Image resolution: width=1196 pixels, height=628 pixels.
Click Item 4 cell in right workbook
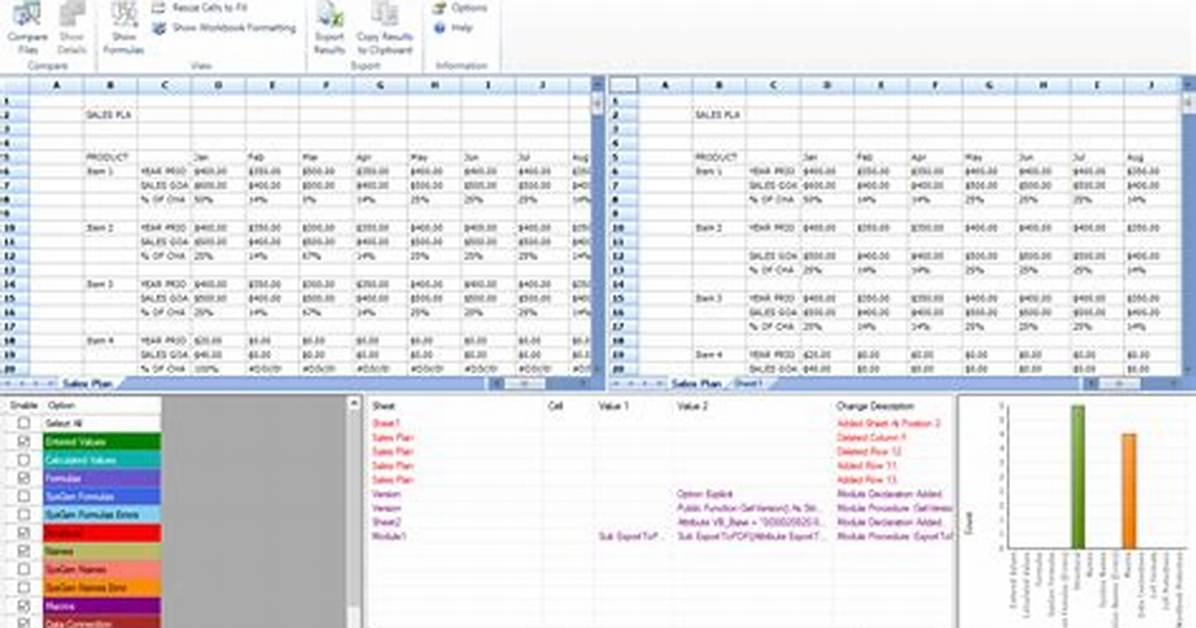coord(719,355)
